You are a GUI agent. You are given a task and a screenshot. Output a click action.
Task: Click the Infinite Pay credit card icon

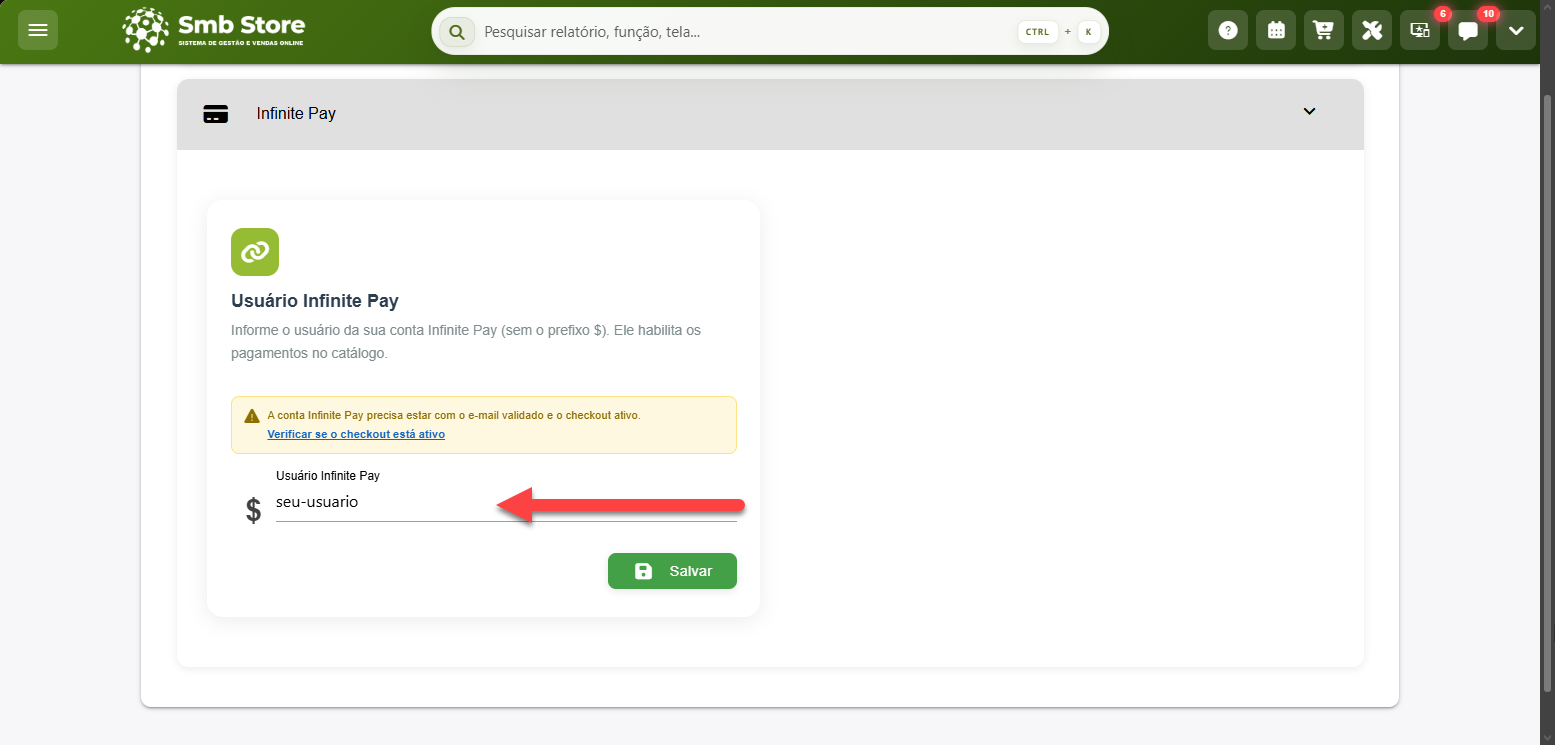[x=215, y=114]
